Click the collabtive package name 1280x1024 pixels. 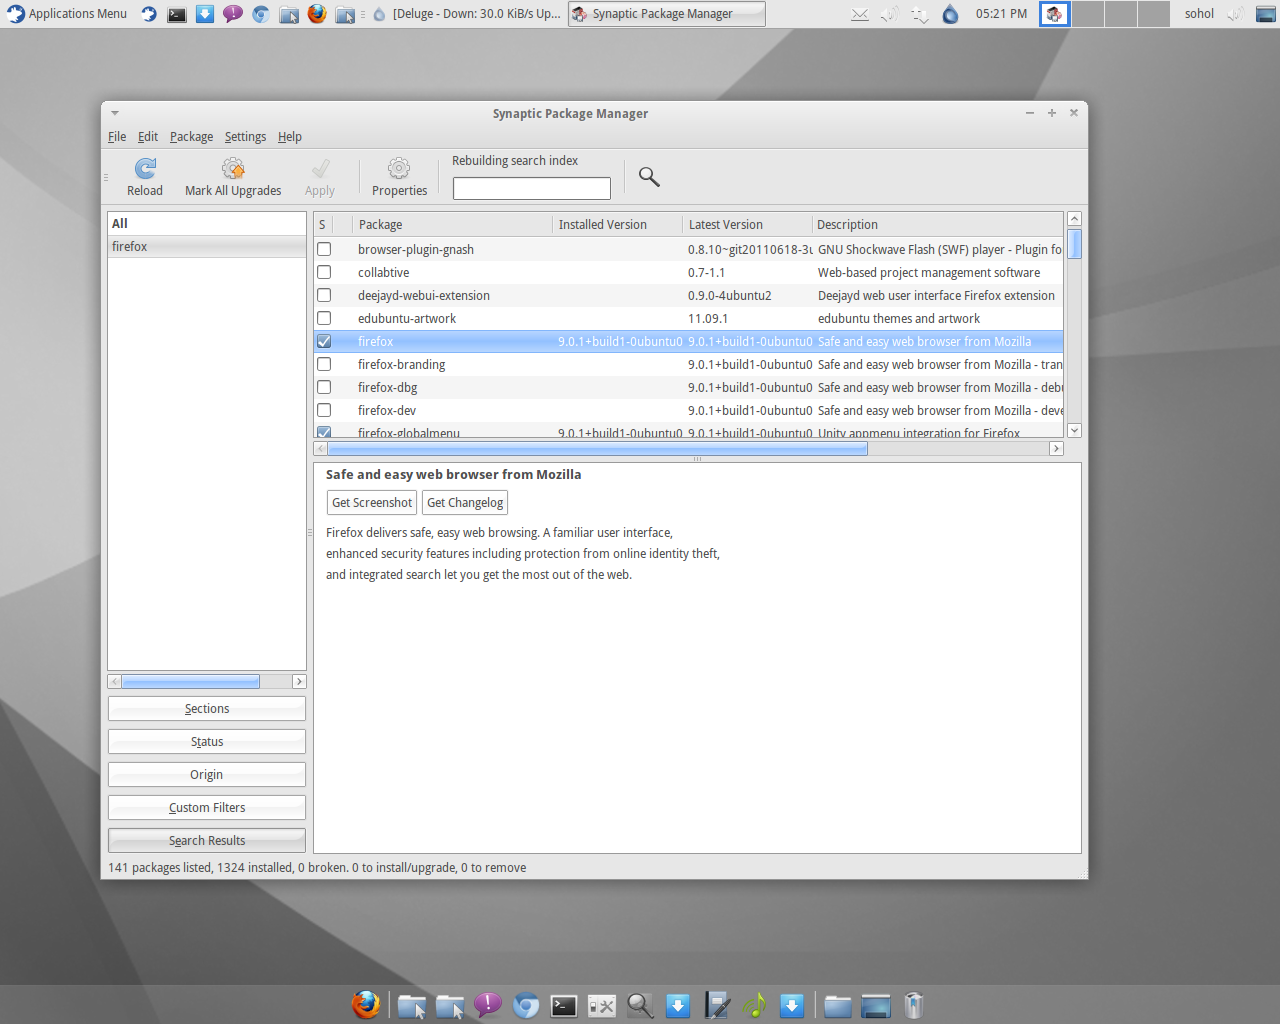pos(384,273)
